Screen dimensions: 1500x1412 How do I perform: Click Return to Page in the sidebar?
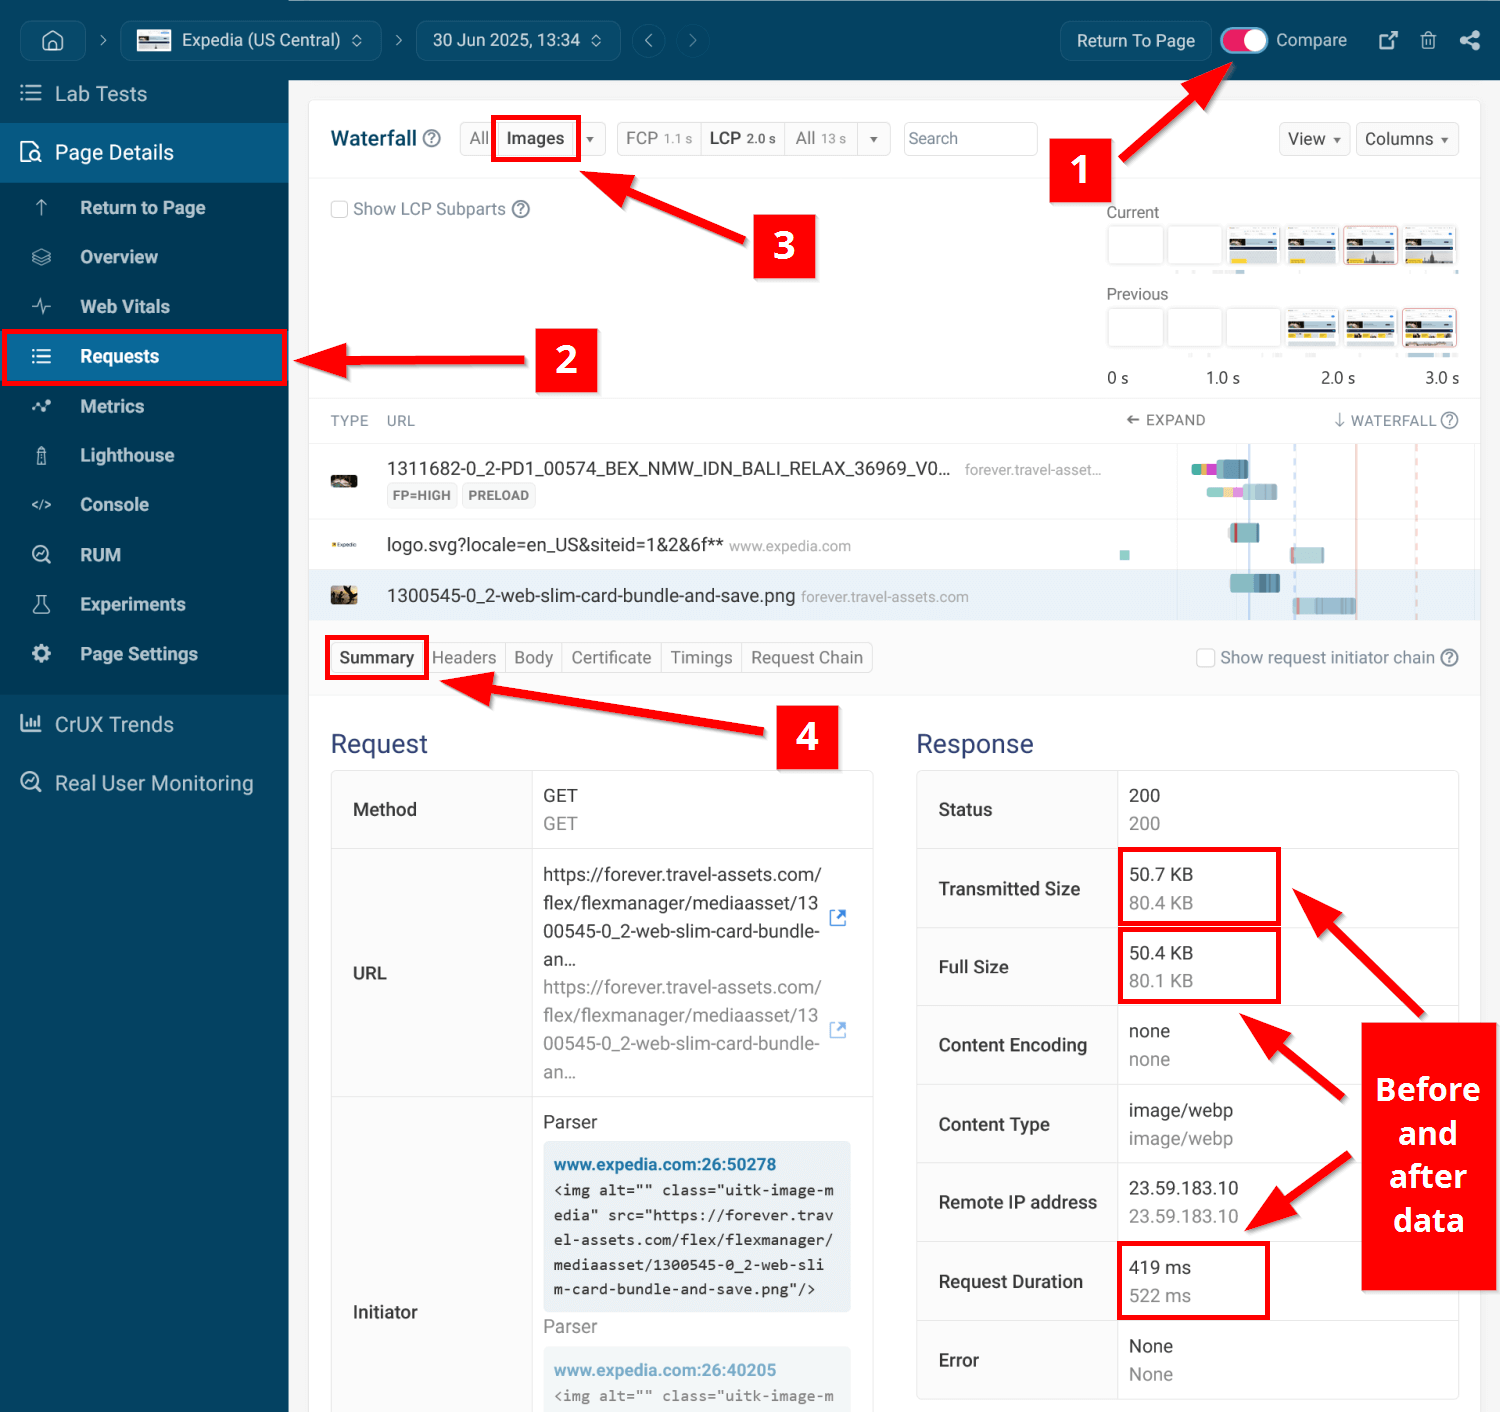[144, 207]
